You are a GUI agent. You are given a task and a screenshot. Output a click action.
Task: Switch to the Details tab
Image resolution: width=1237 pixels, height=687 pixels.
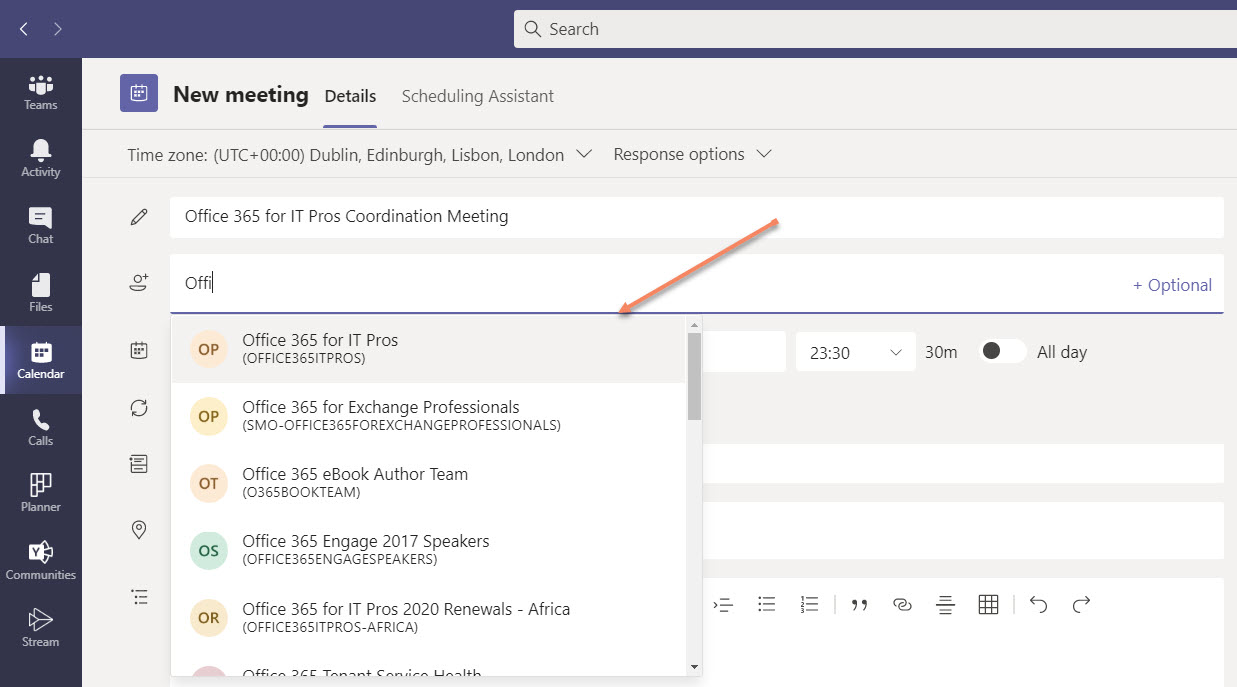pyautogui.click(x=350, y=97)
